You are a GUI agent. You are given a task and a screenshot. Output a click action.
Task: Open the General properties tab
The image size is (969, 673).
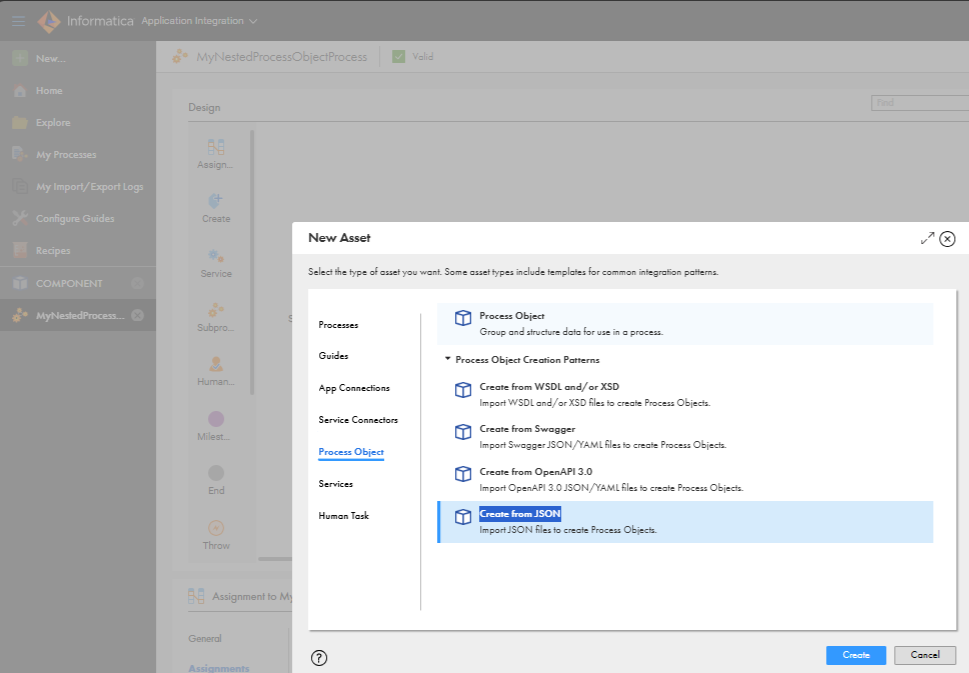[205, 638]
